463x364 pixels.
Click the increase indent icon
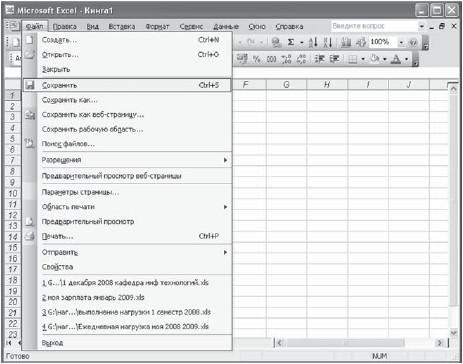[334, 59]
